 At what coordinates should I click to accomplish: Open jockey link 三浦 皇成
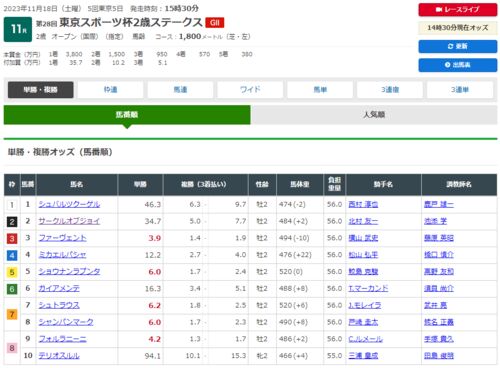(x=363, y=356)
